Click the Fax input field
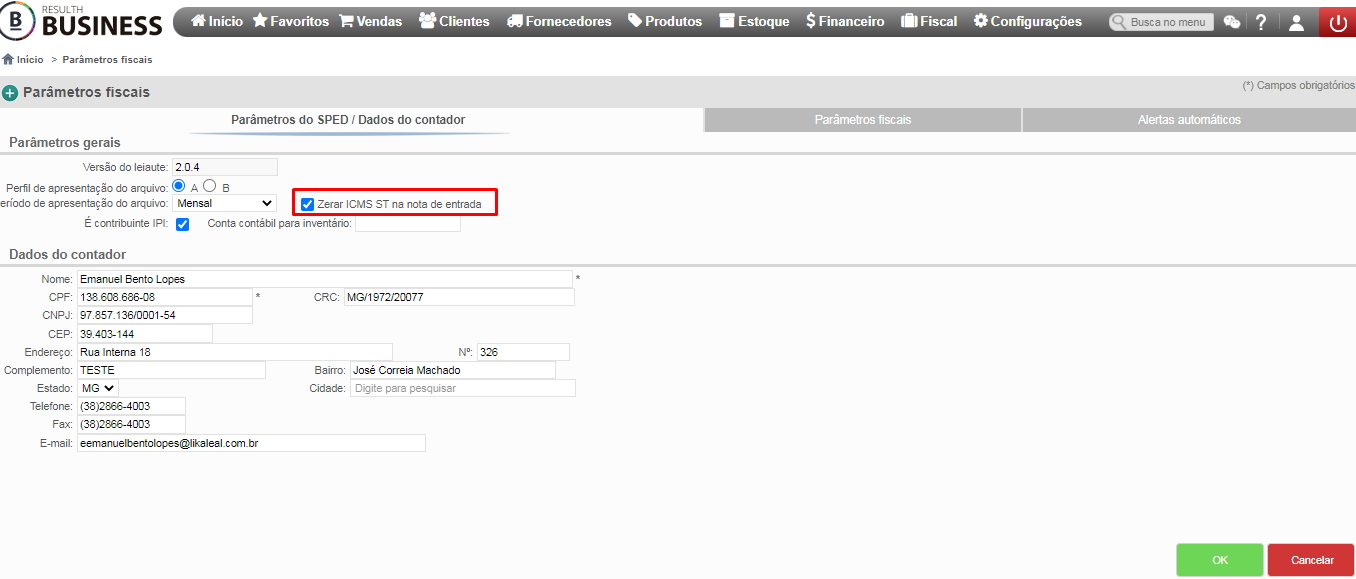 coord(131,424)
